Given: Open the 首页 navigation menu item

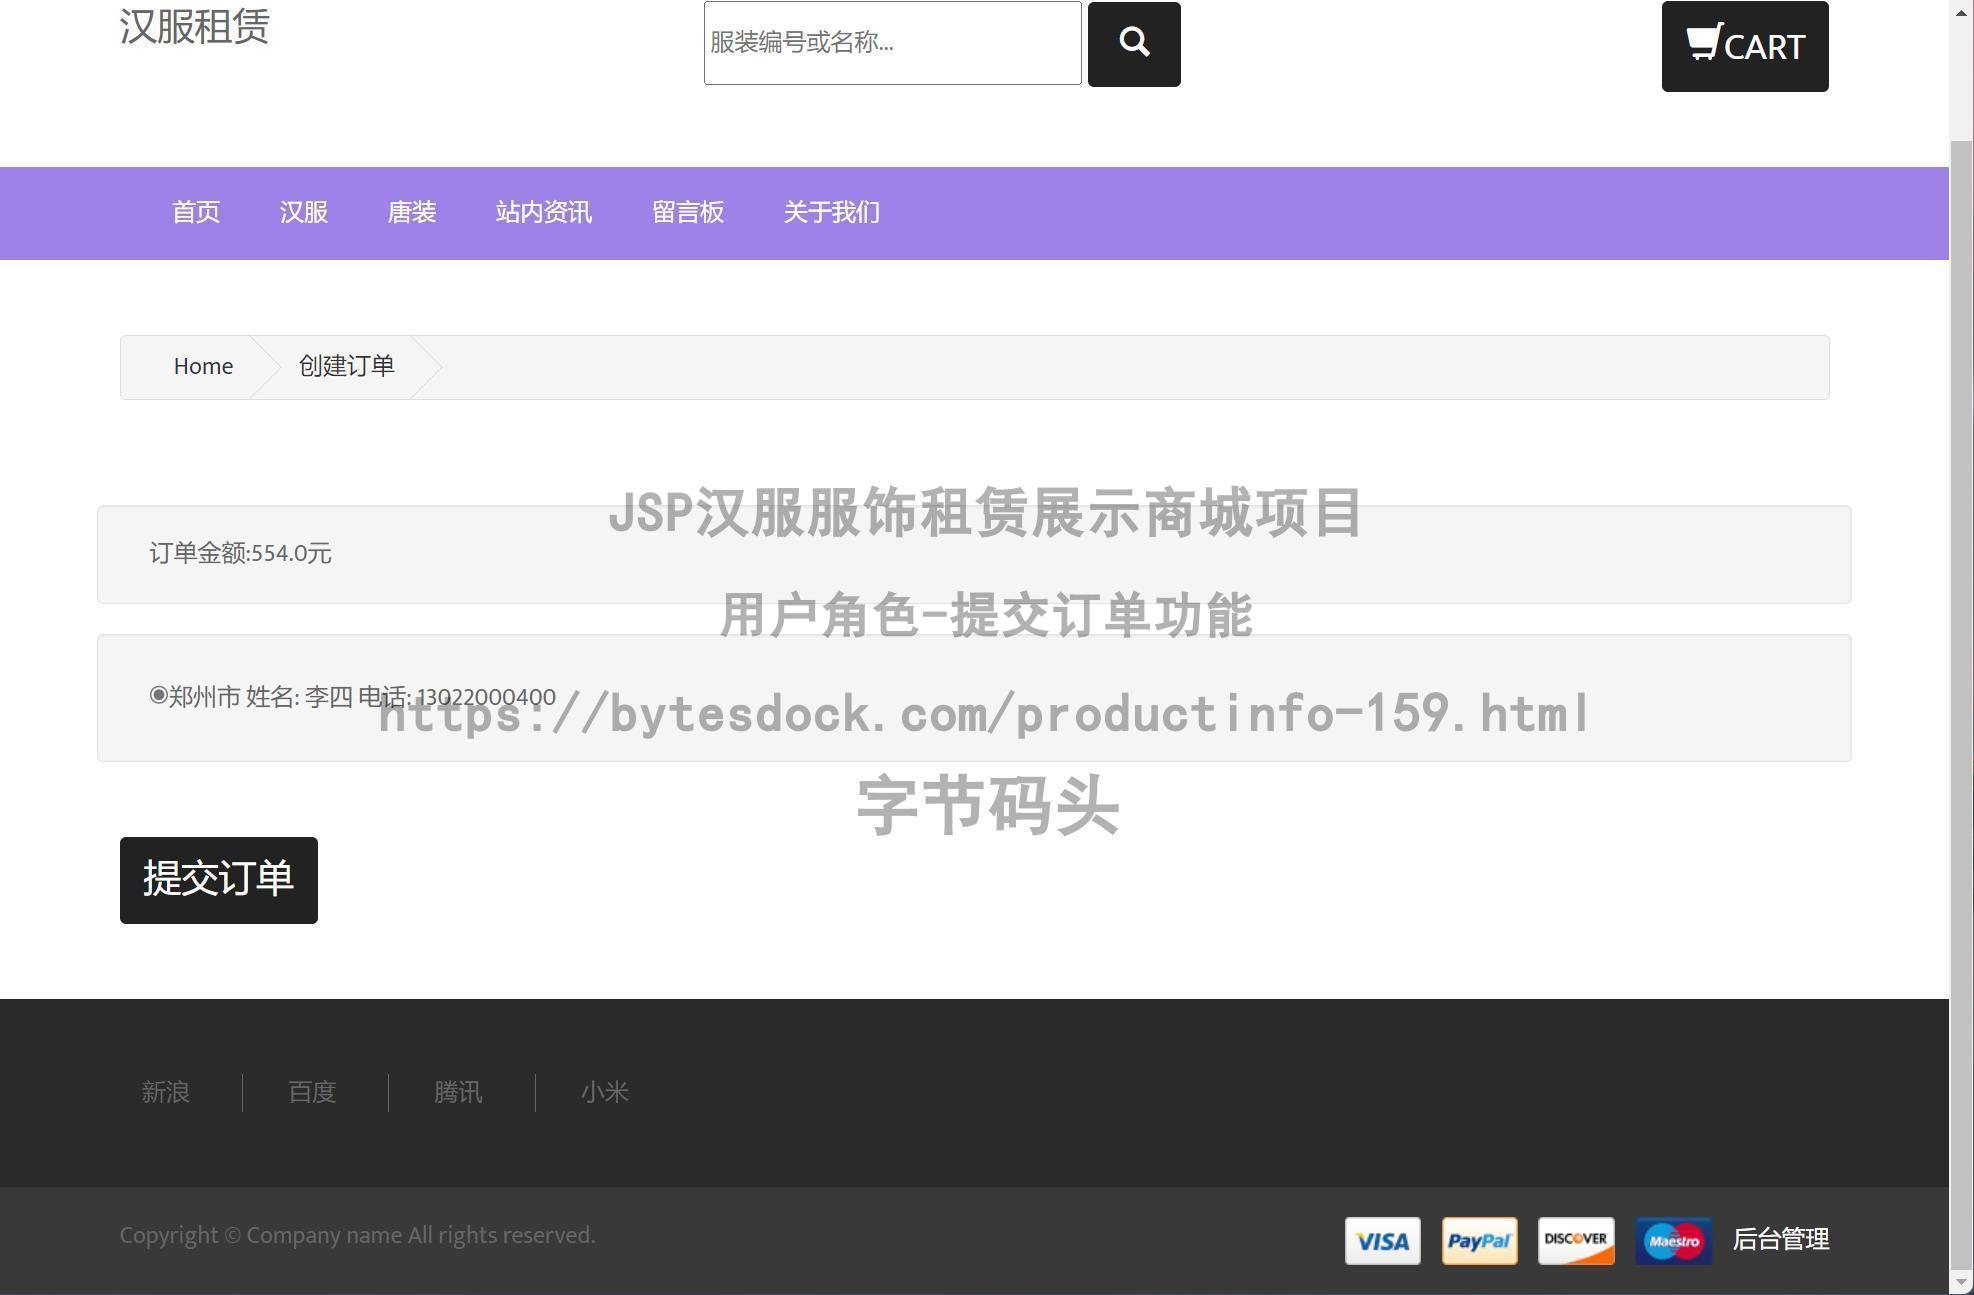Looking at the screenshot, I should (x=196, y=212).
